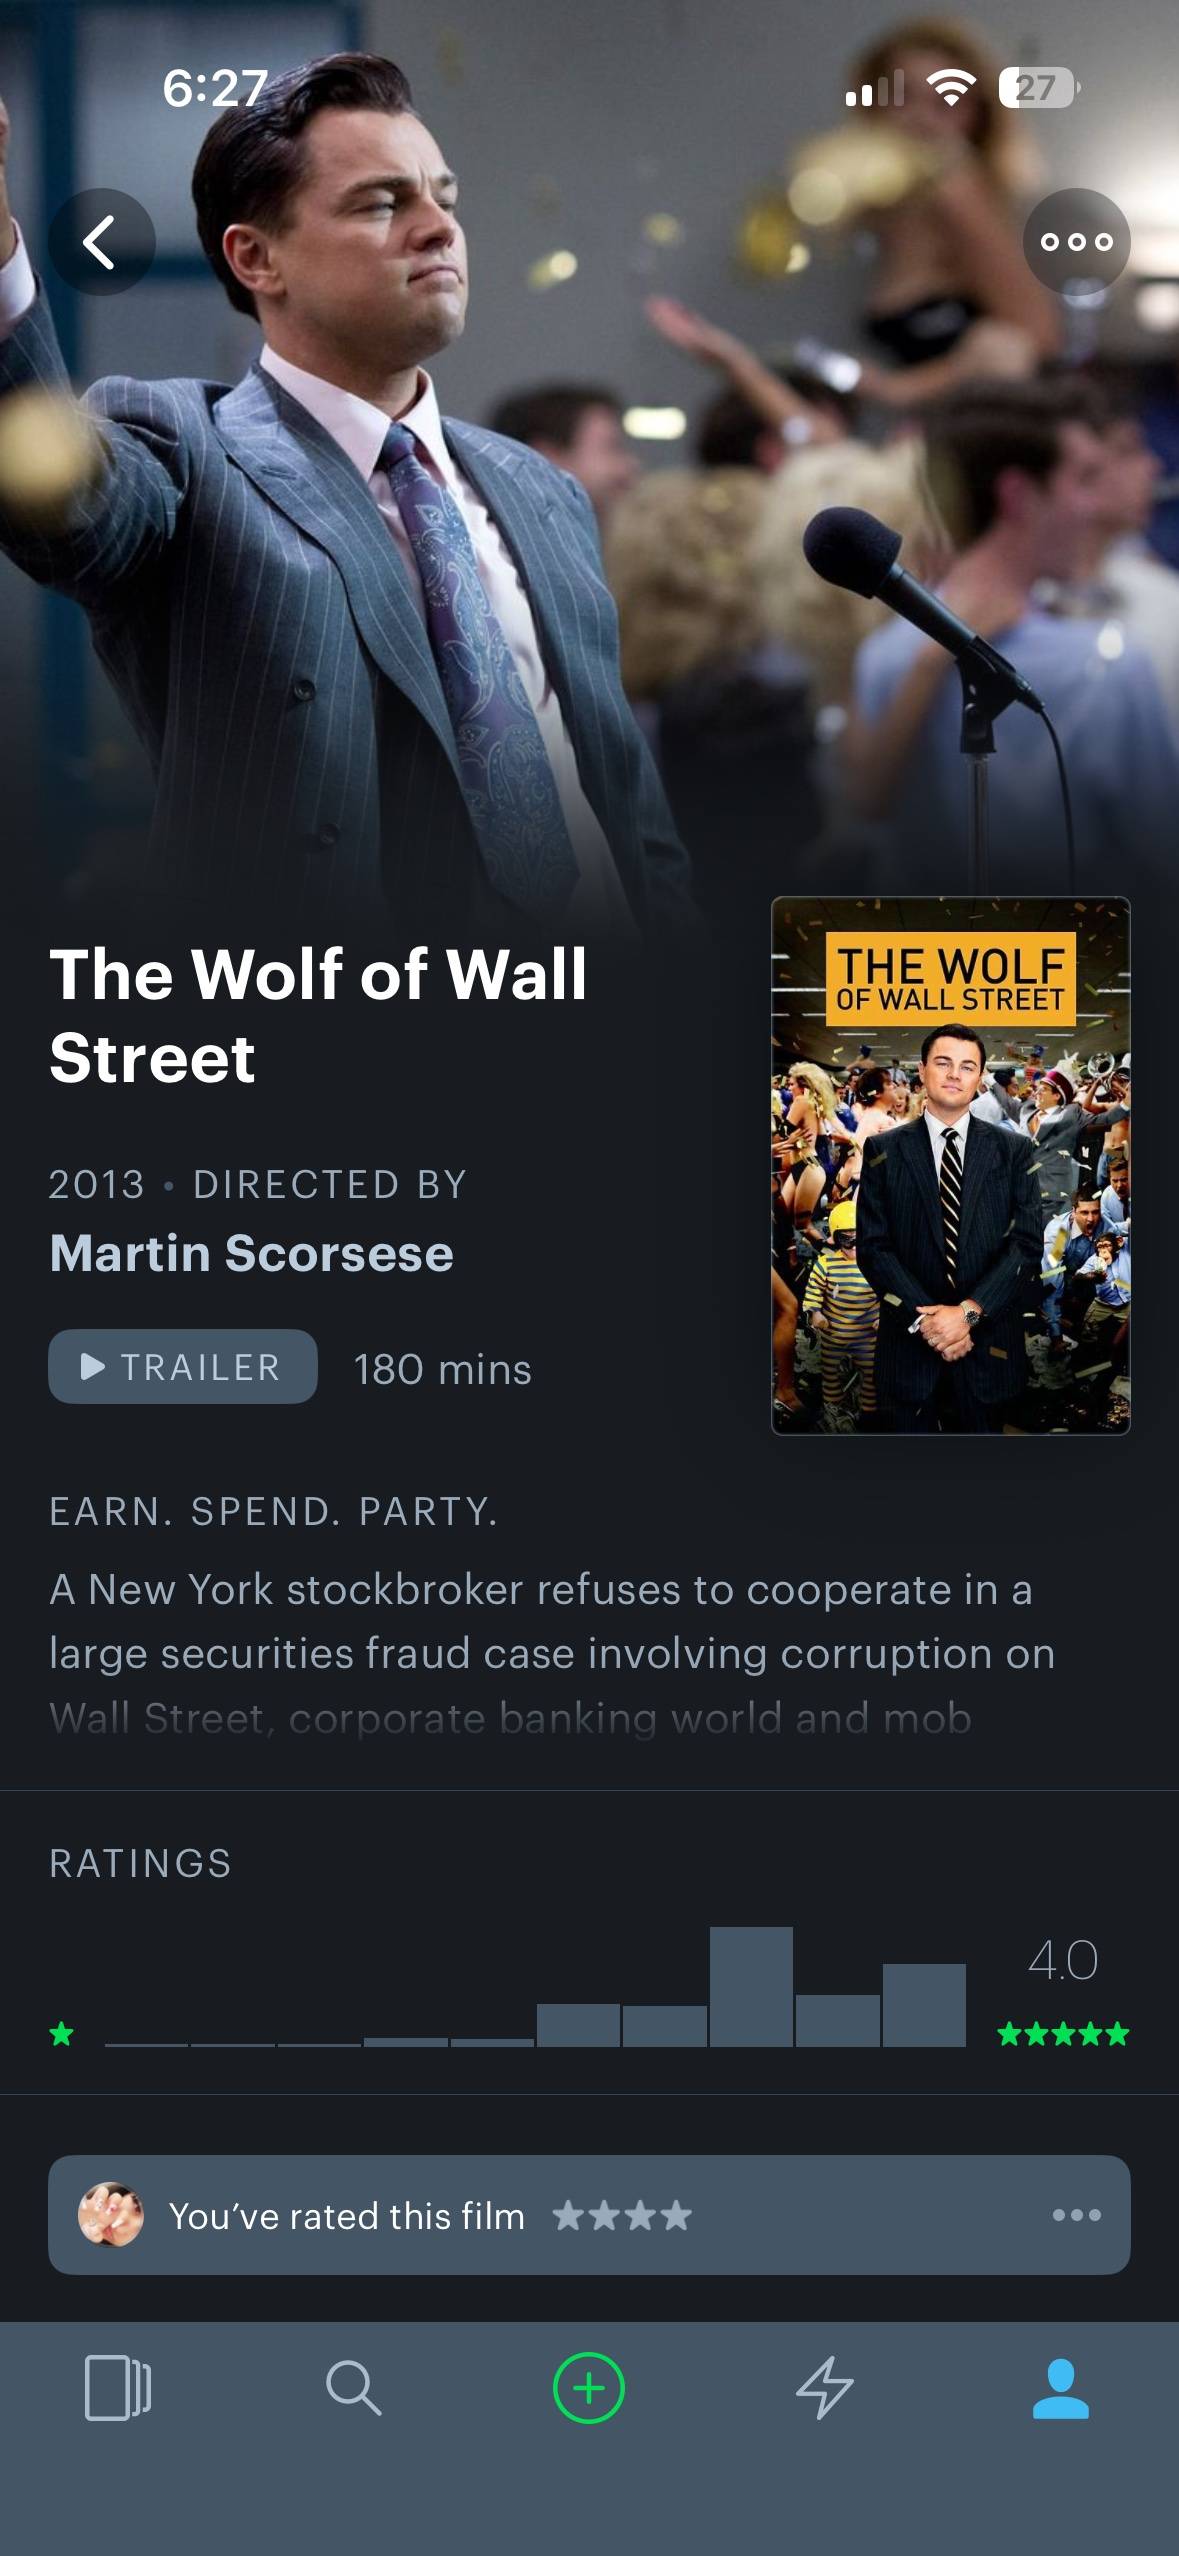
Task: Play the film trailer
Action: click(183, 1366)
